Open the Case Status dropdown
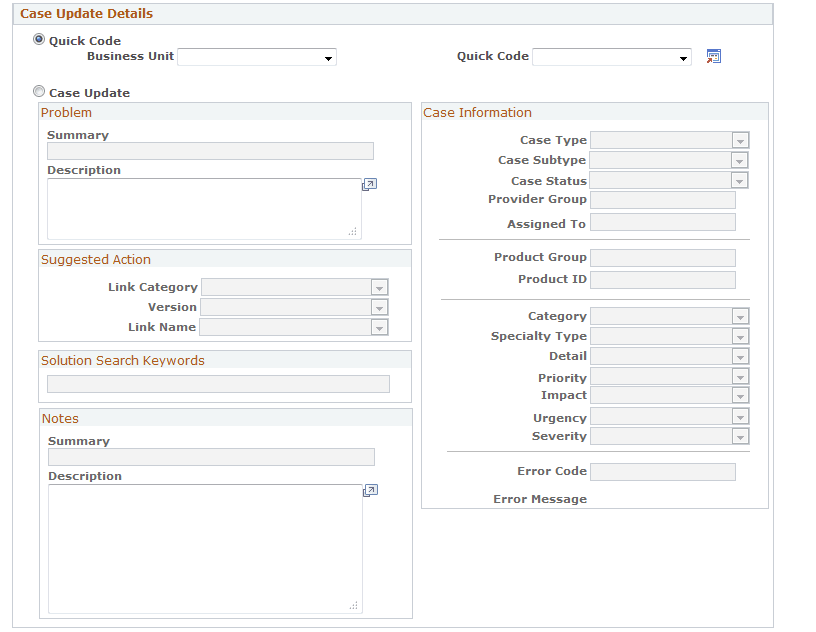The width and height of the screenshot is (816, 632). 739,180
